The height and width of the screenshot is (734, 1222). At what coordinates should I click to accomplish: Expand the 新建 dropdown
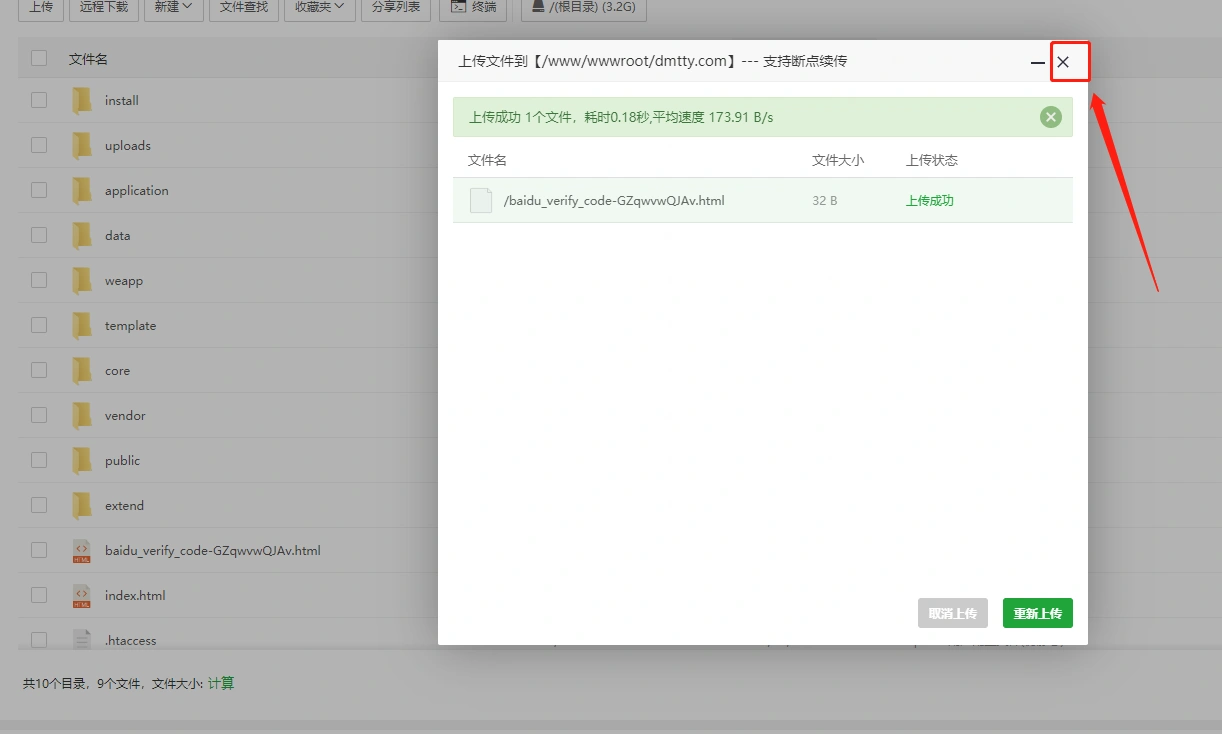(174, 8)
